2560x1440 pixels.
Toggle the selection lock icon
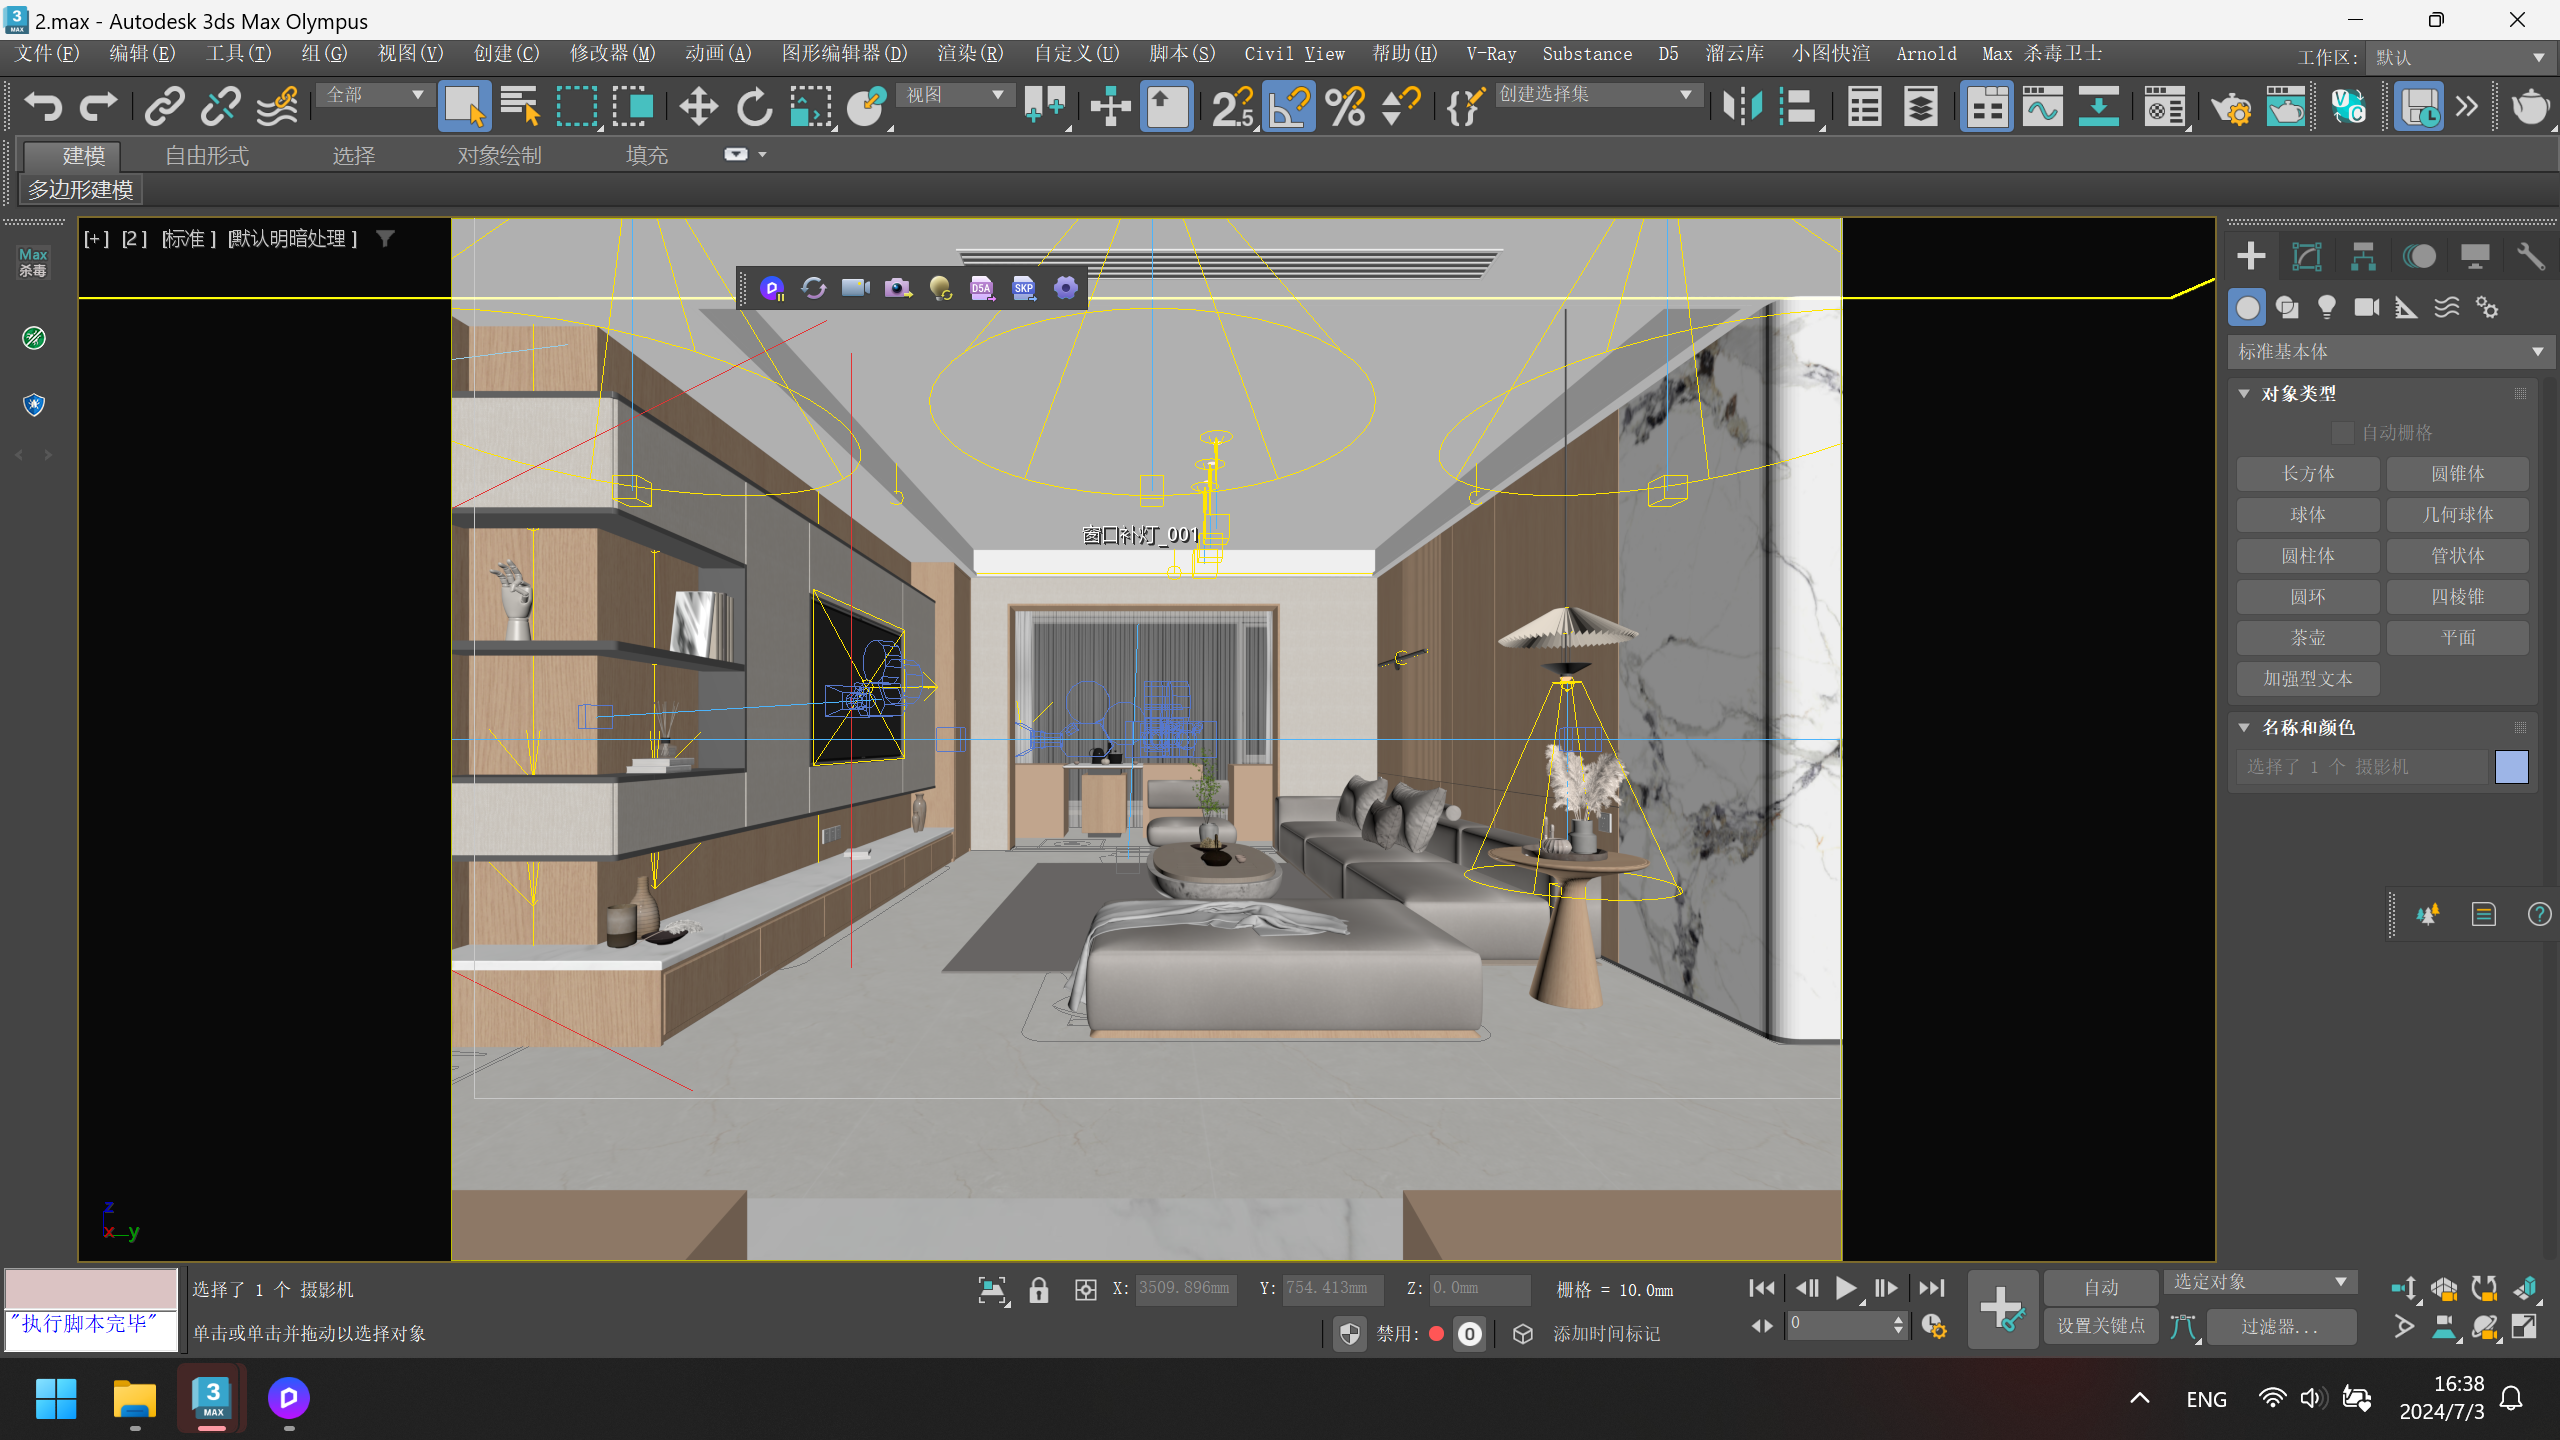[x=1039, y=1290]
